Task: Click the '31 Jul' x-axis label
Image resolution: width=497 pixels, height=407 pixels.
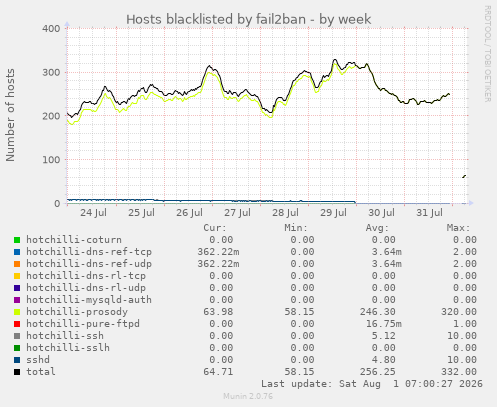Action: tap(429, 213)
